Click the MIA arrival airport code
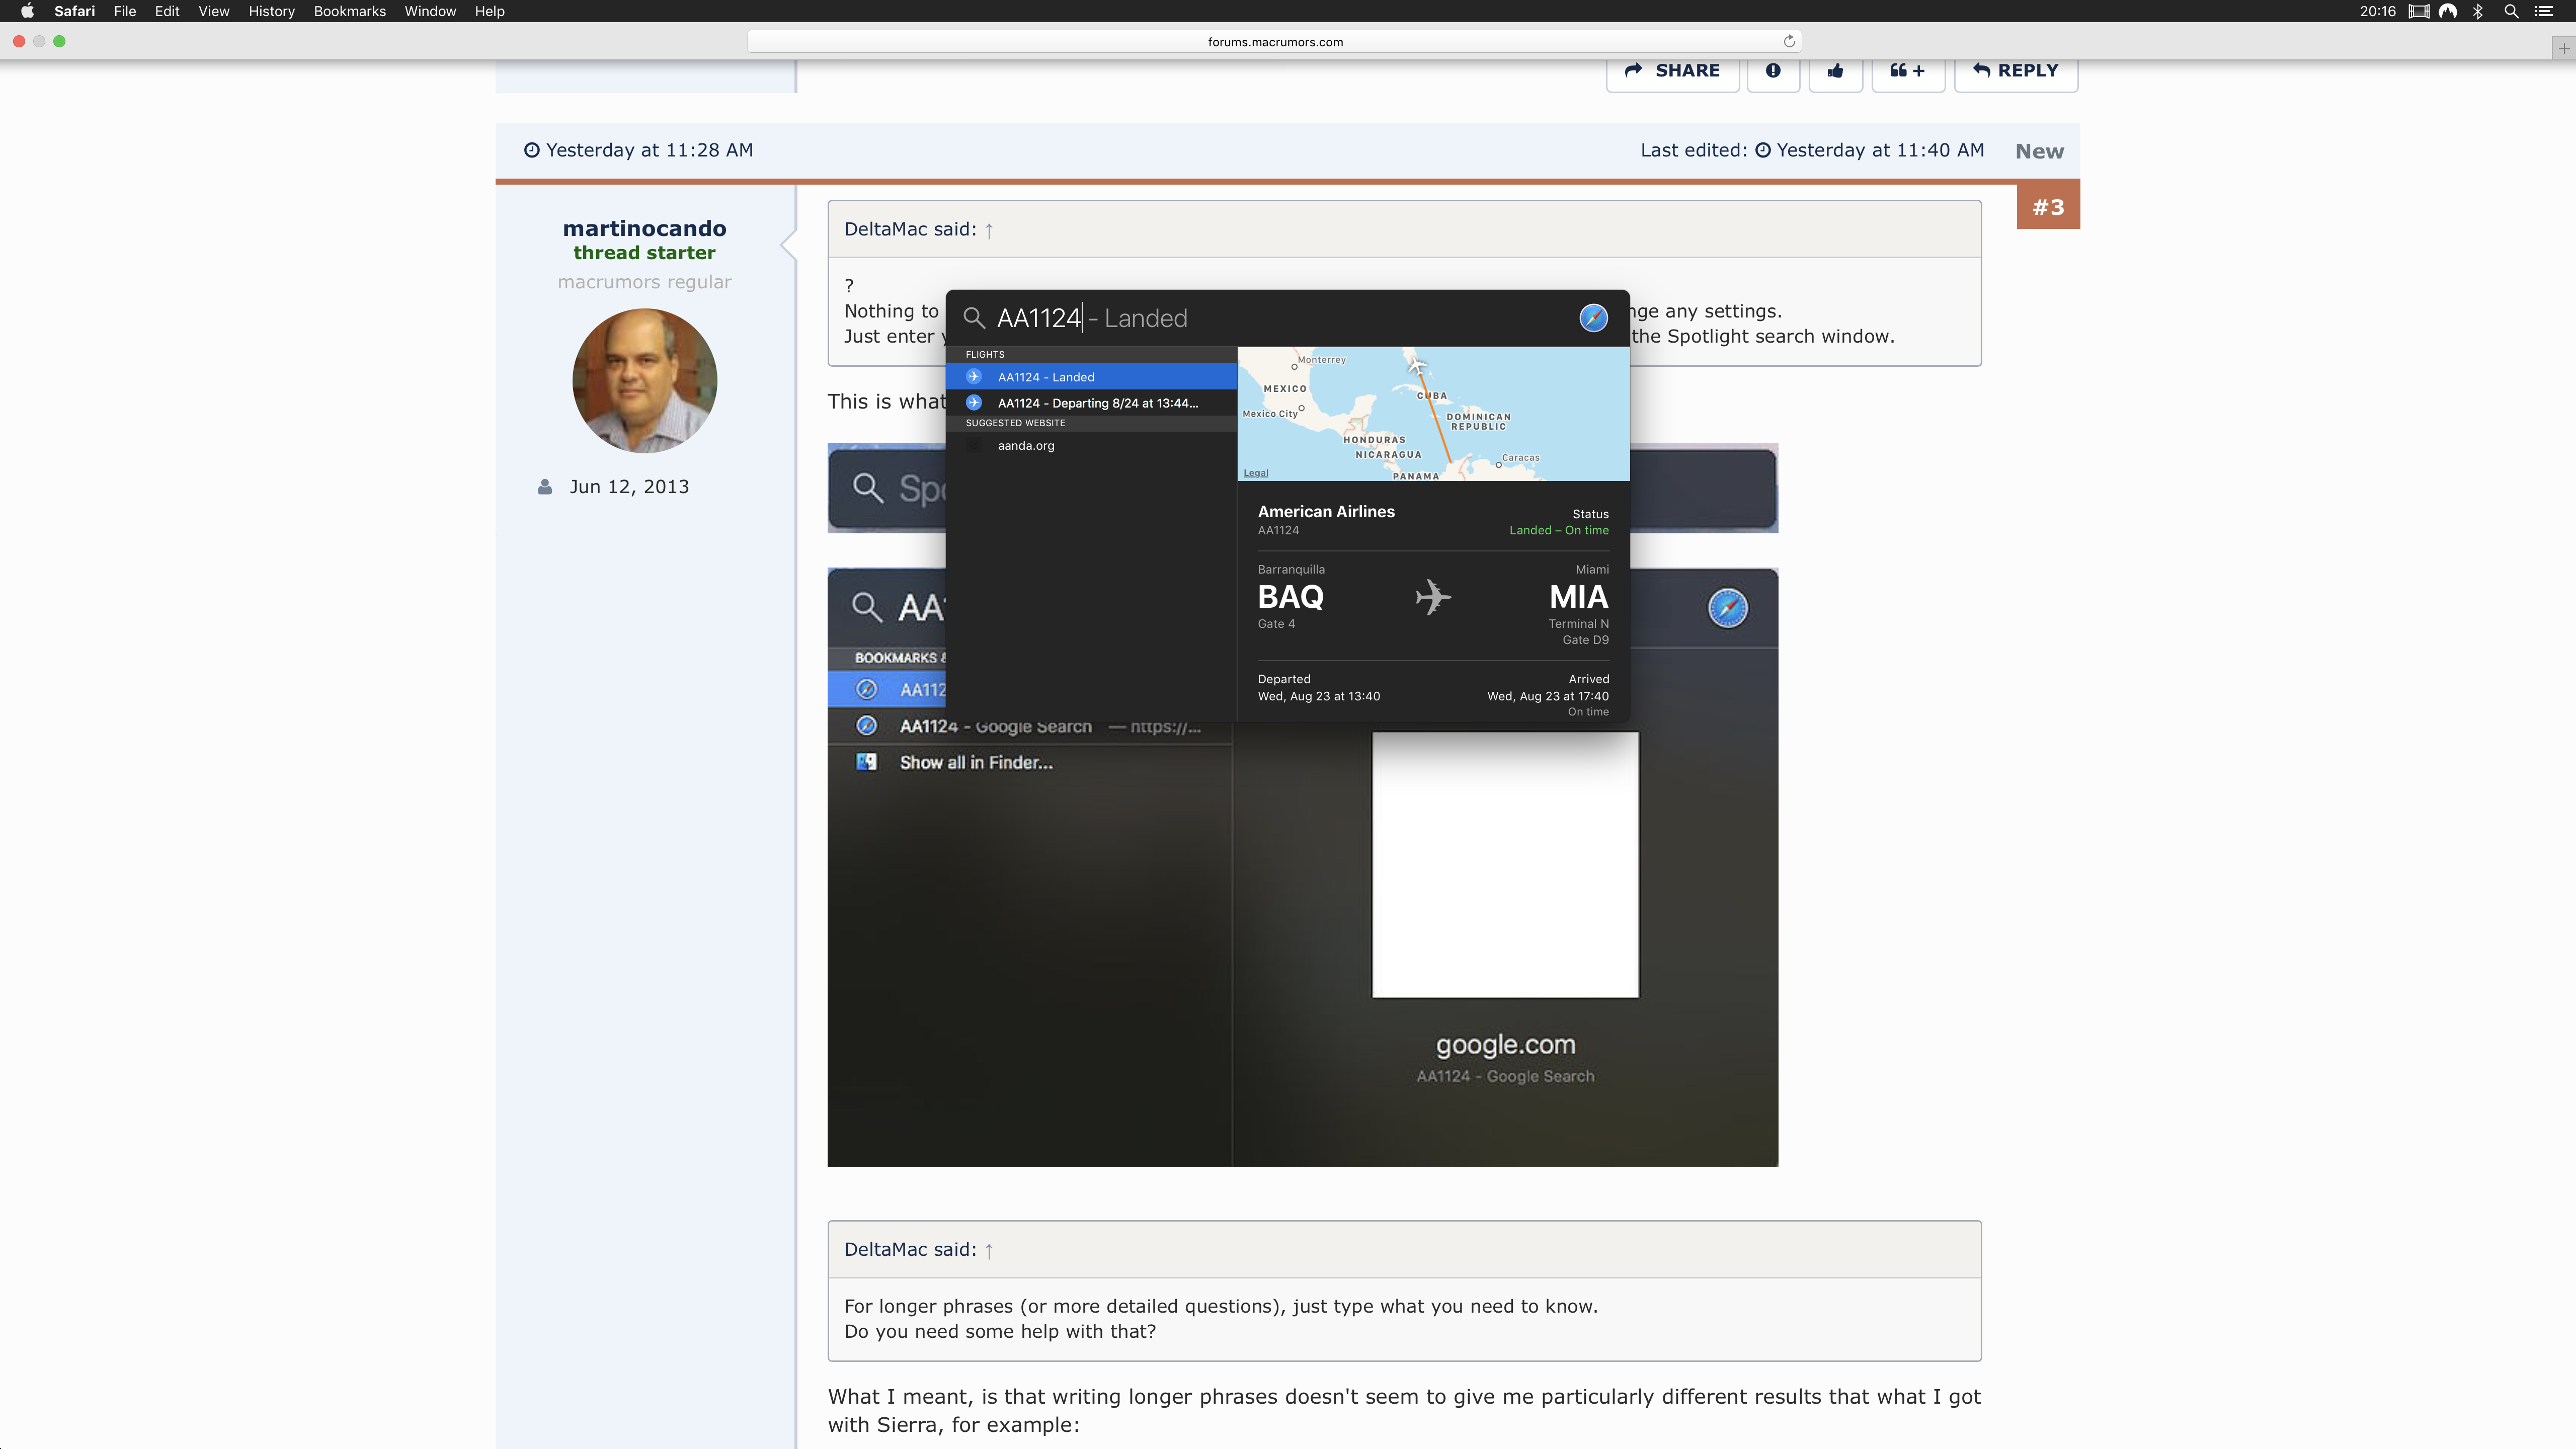The image size is (2576, 1449). [x=1578, y=597]
